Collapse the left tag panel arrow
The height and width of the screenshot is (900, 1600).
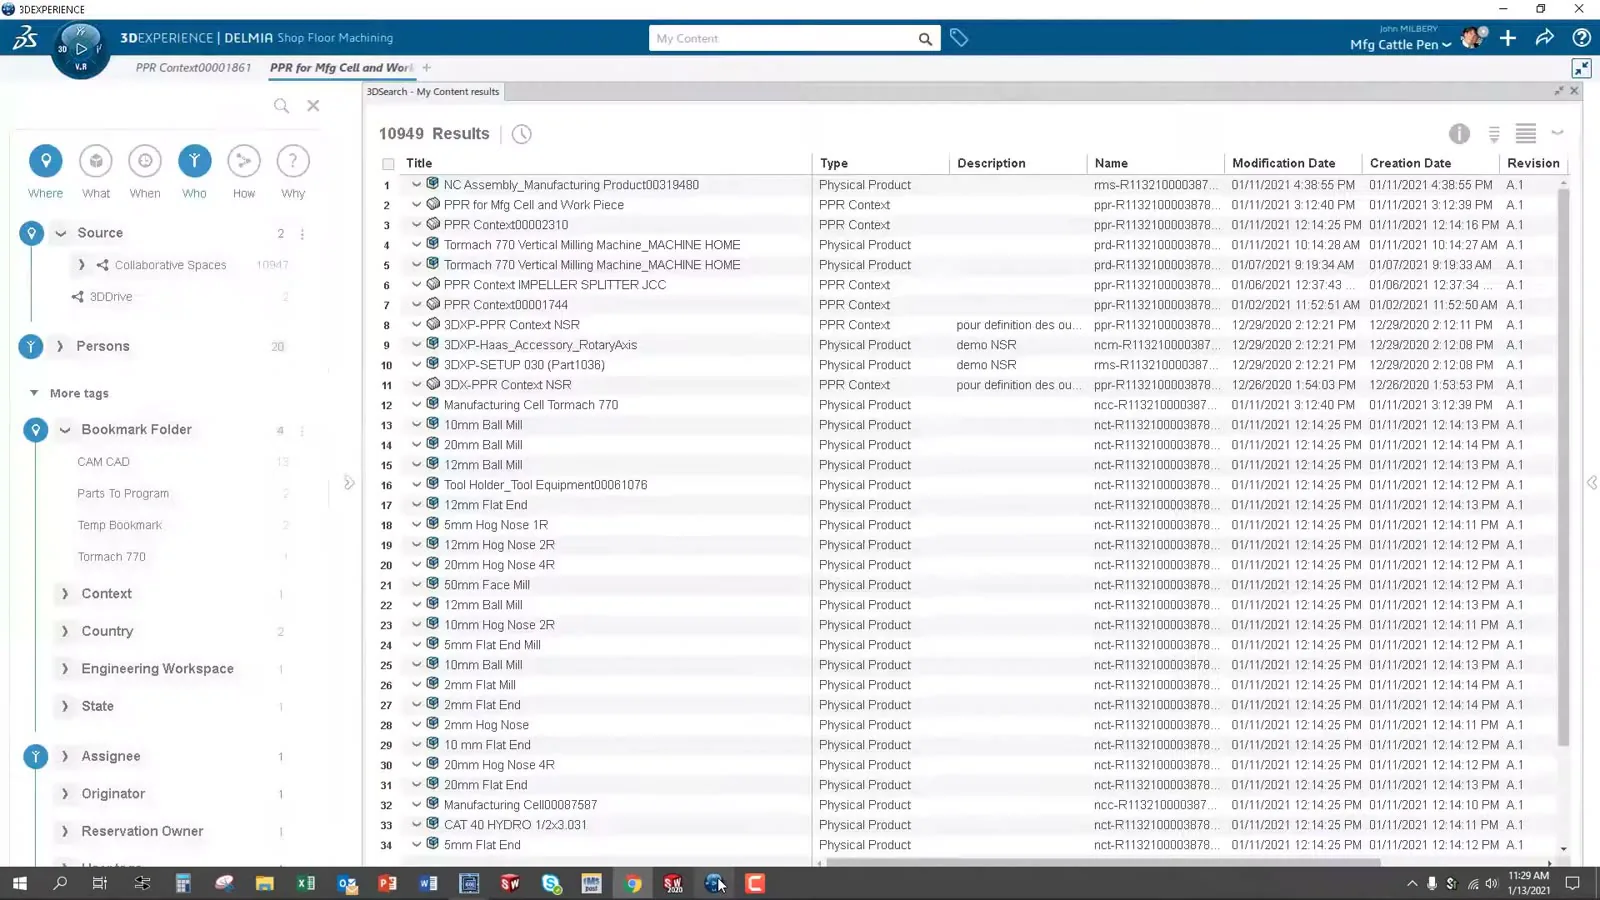(349, 483)
